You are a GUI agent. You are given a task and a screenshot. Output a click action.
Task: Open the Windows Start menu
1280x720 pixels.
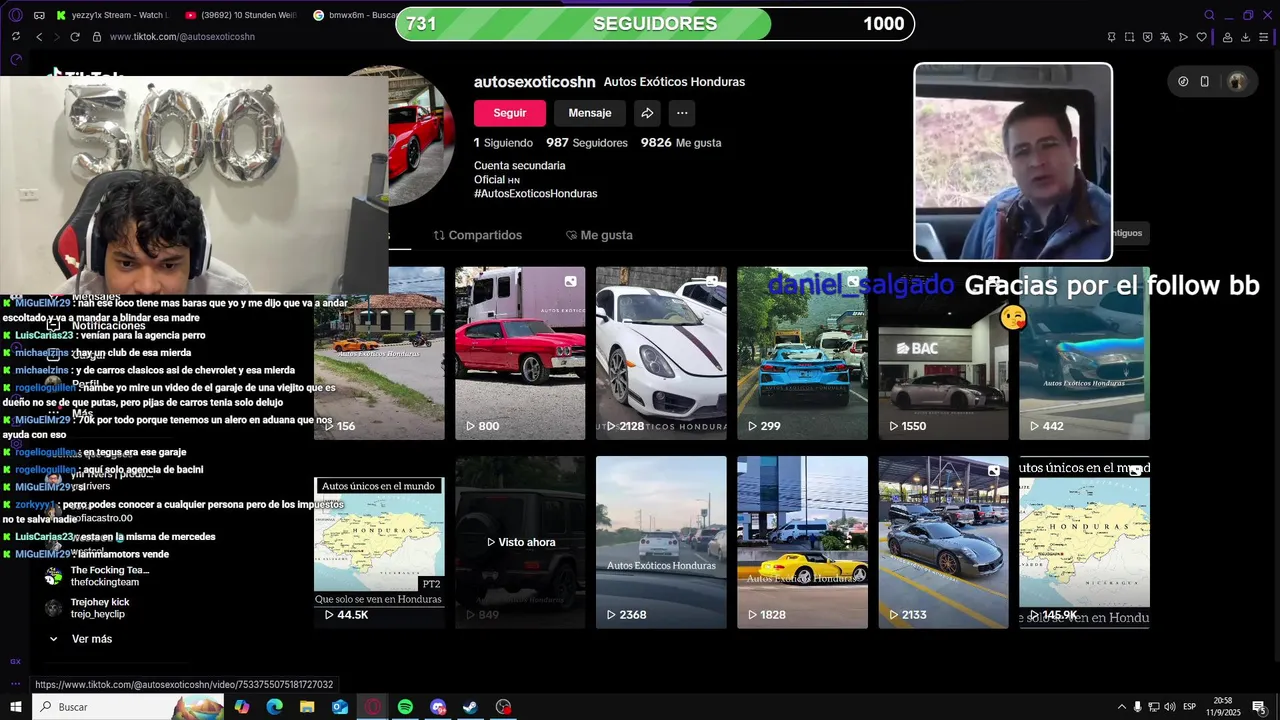click(16, 707)
